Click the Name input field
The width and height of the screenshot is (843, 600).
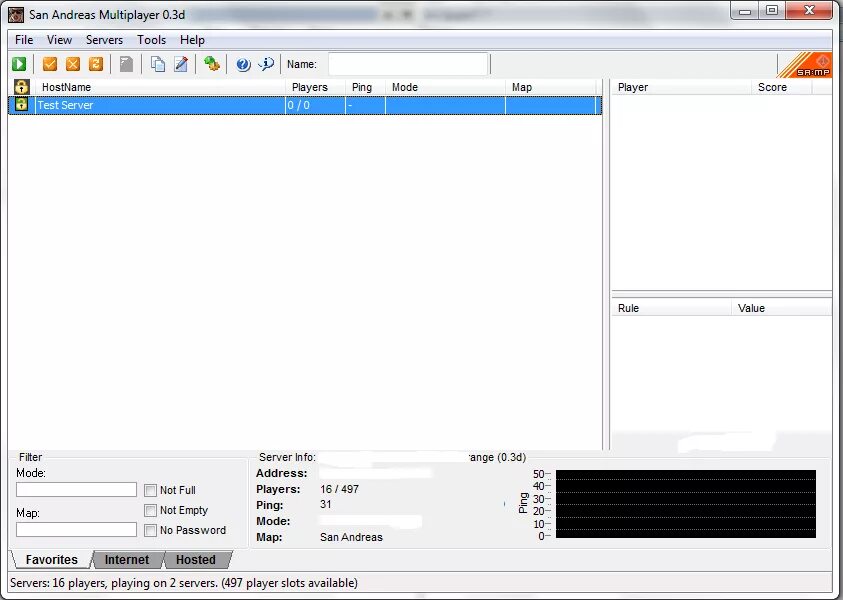click(x=408, y=64)
